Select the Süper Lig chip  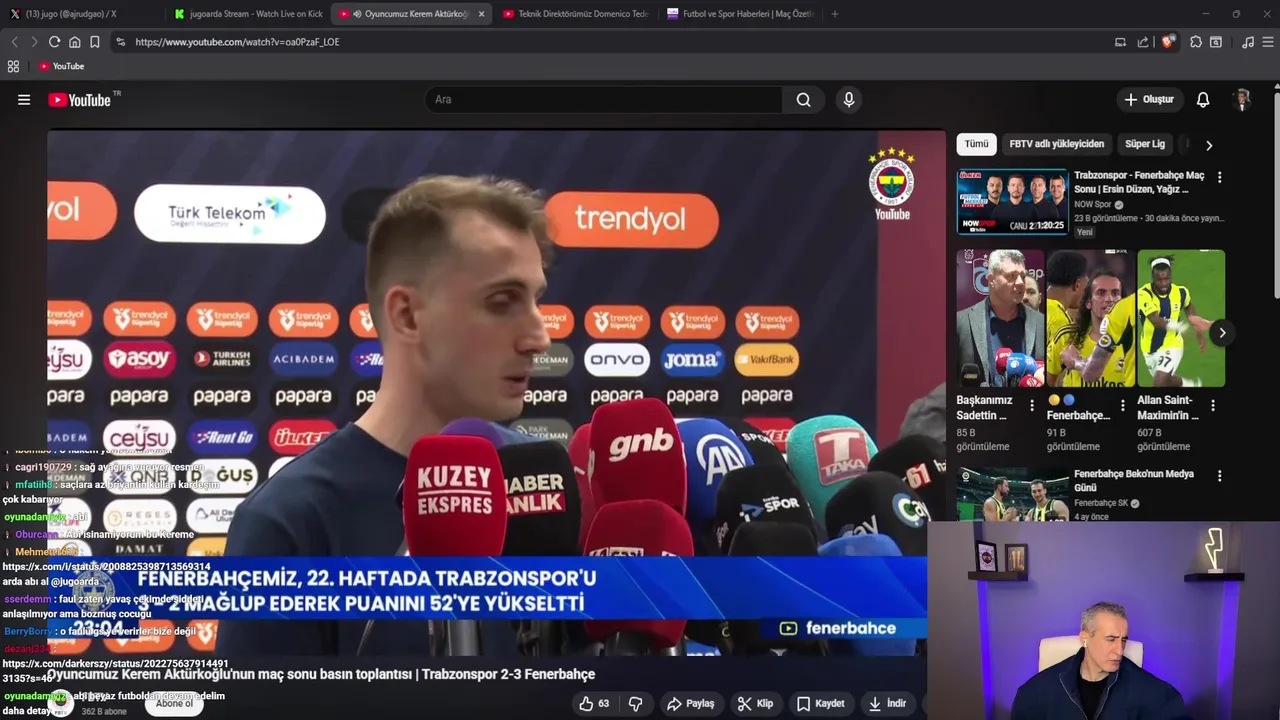[x=1145, y=144]
